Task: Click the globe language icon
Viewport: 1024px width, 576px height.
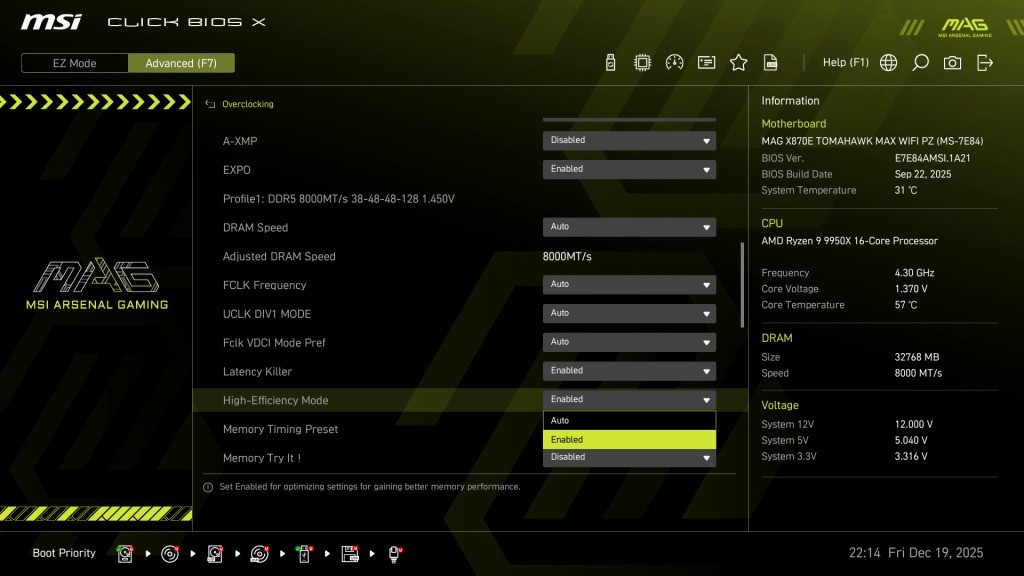Action: (888, 63)
